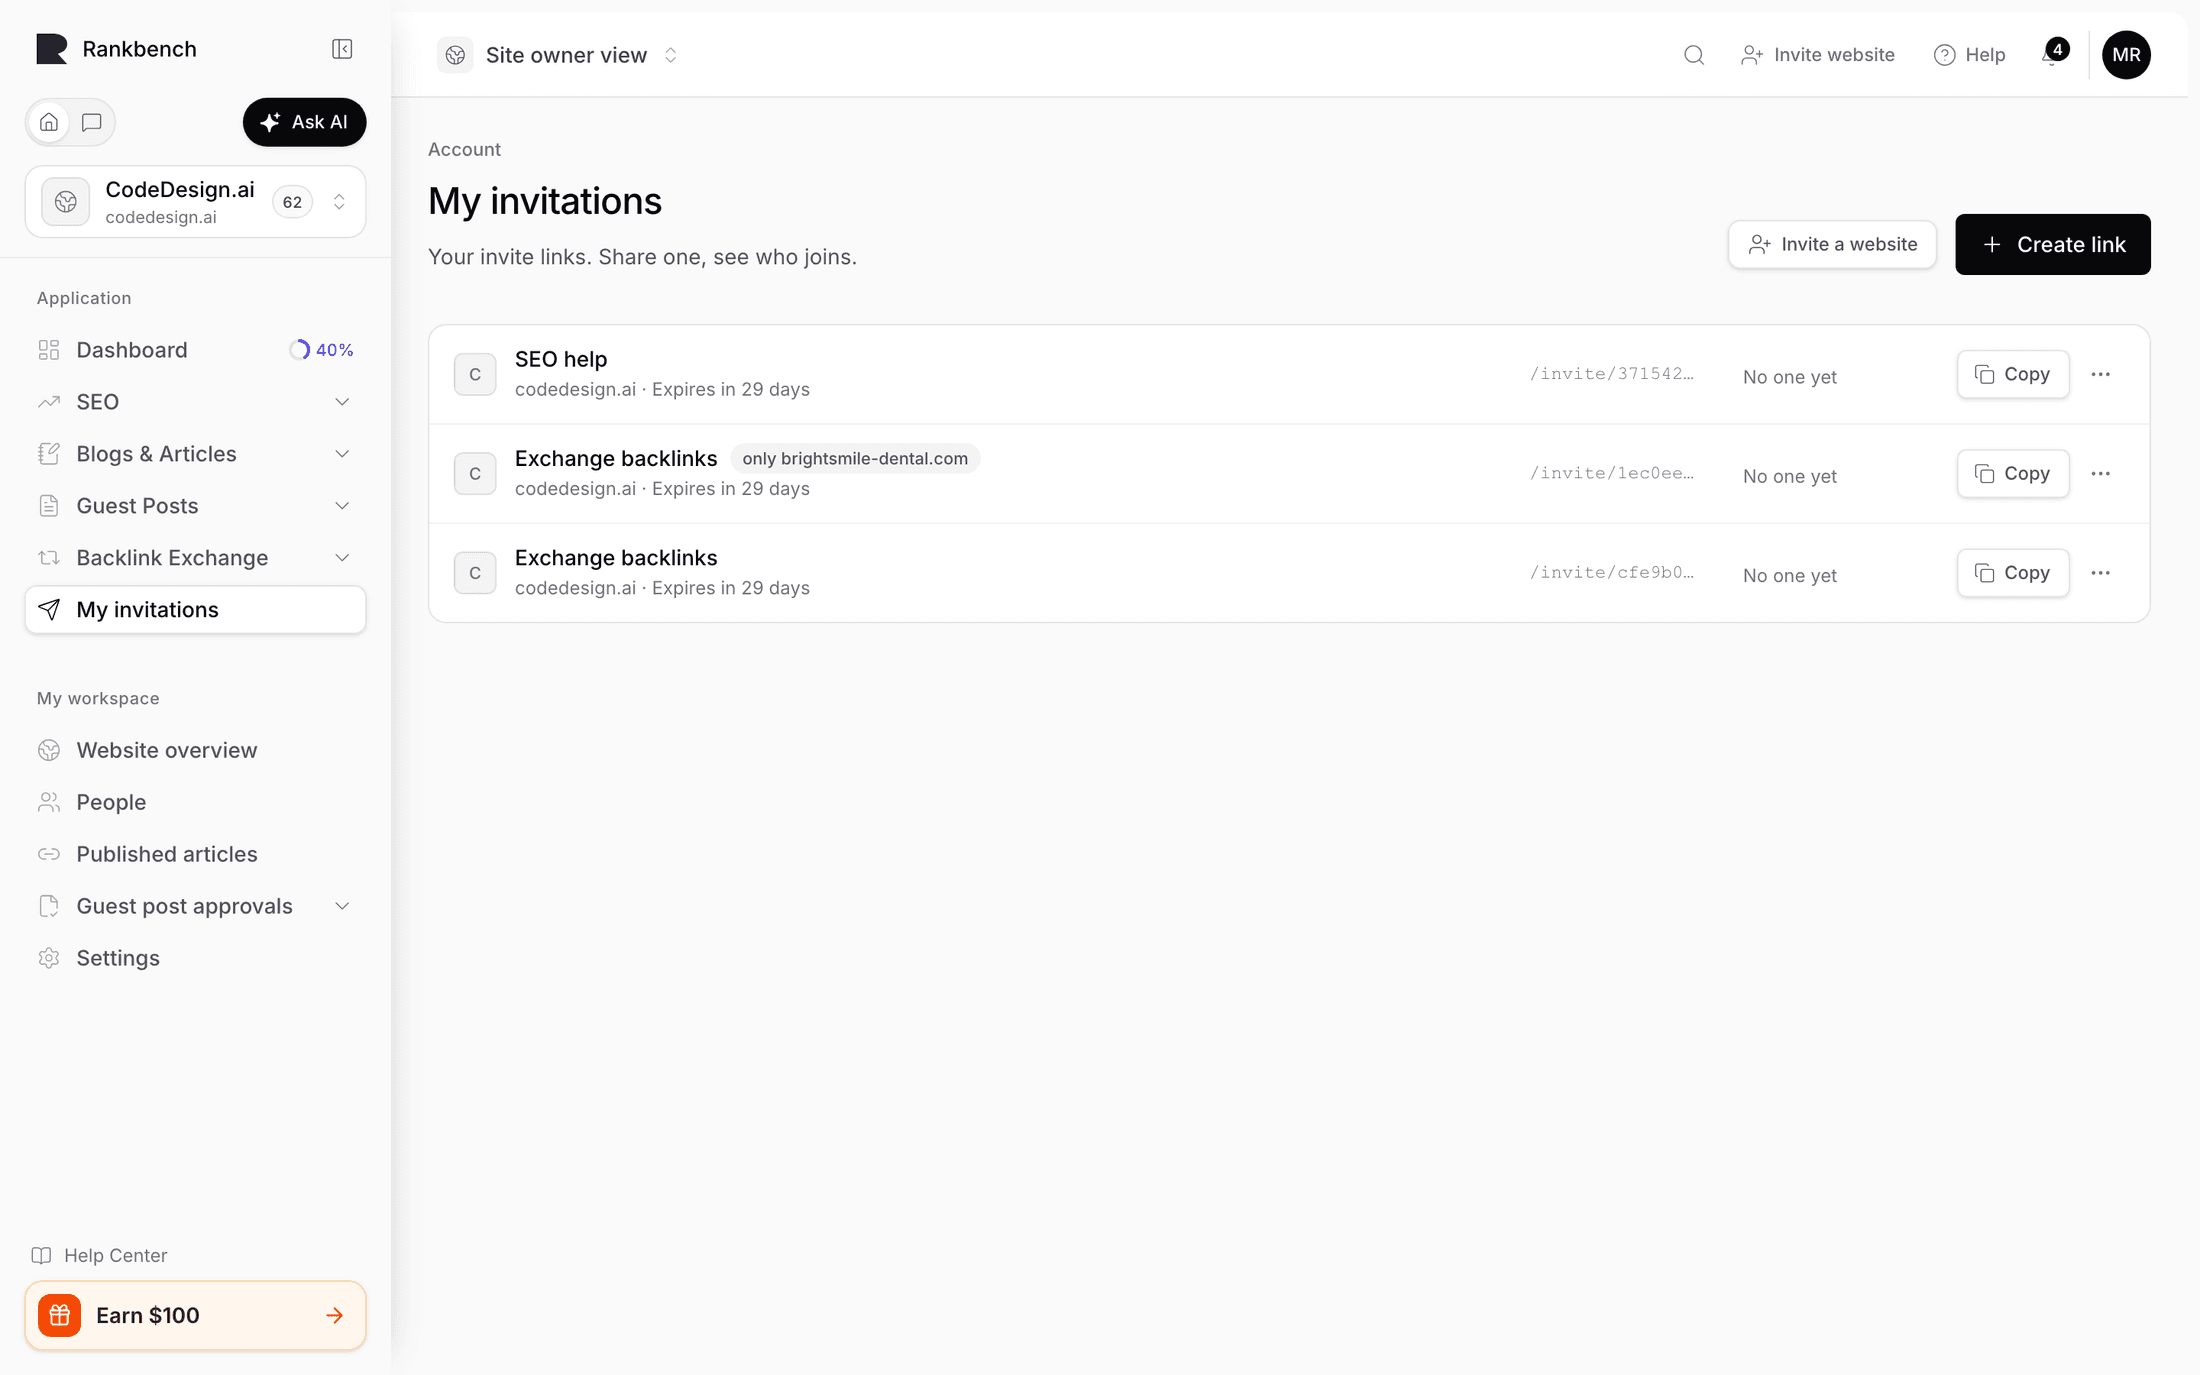Expand Guest post approvals chevron

(x=342, y=906)
